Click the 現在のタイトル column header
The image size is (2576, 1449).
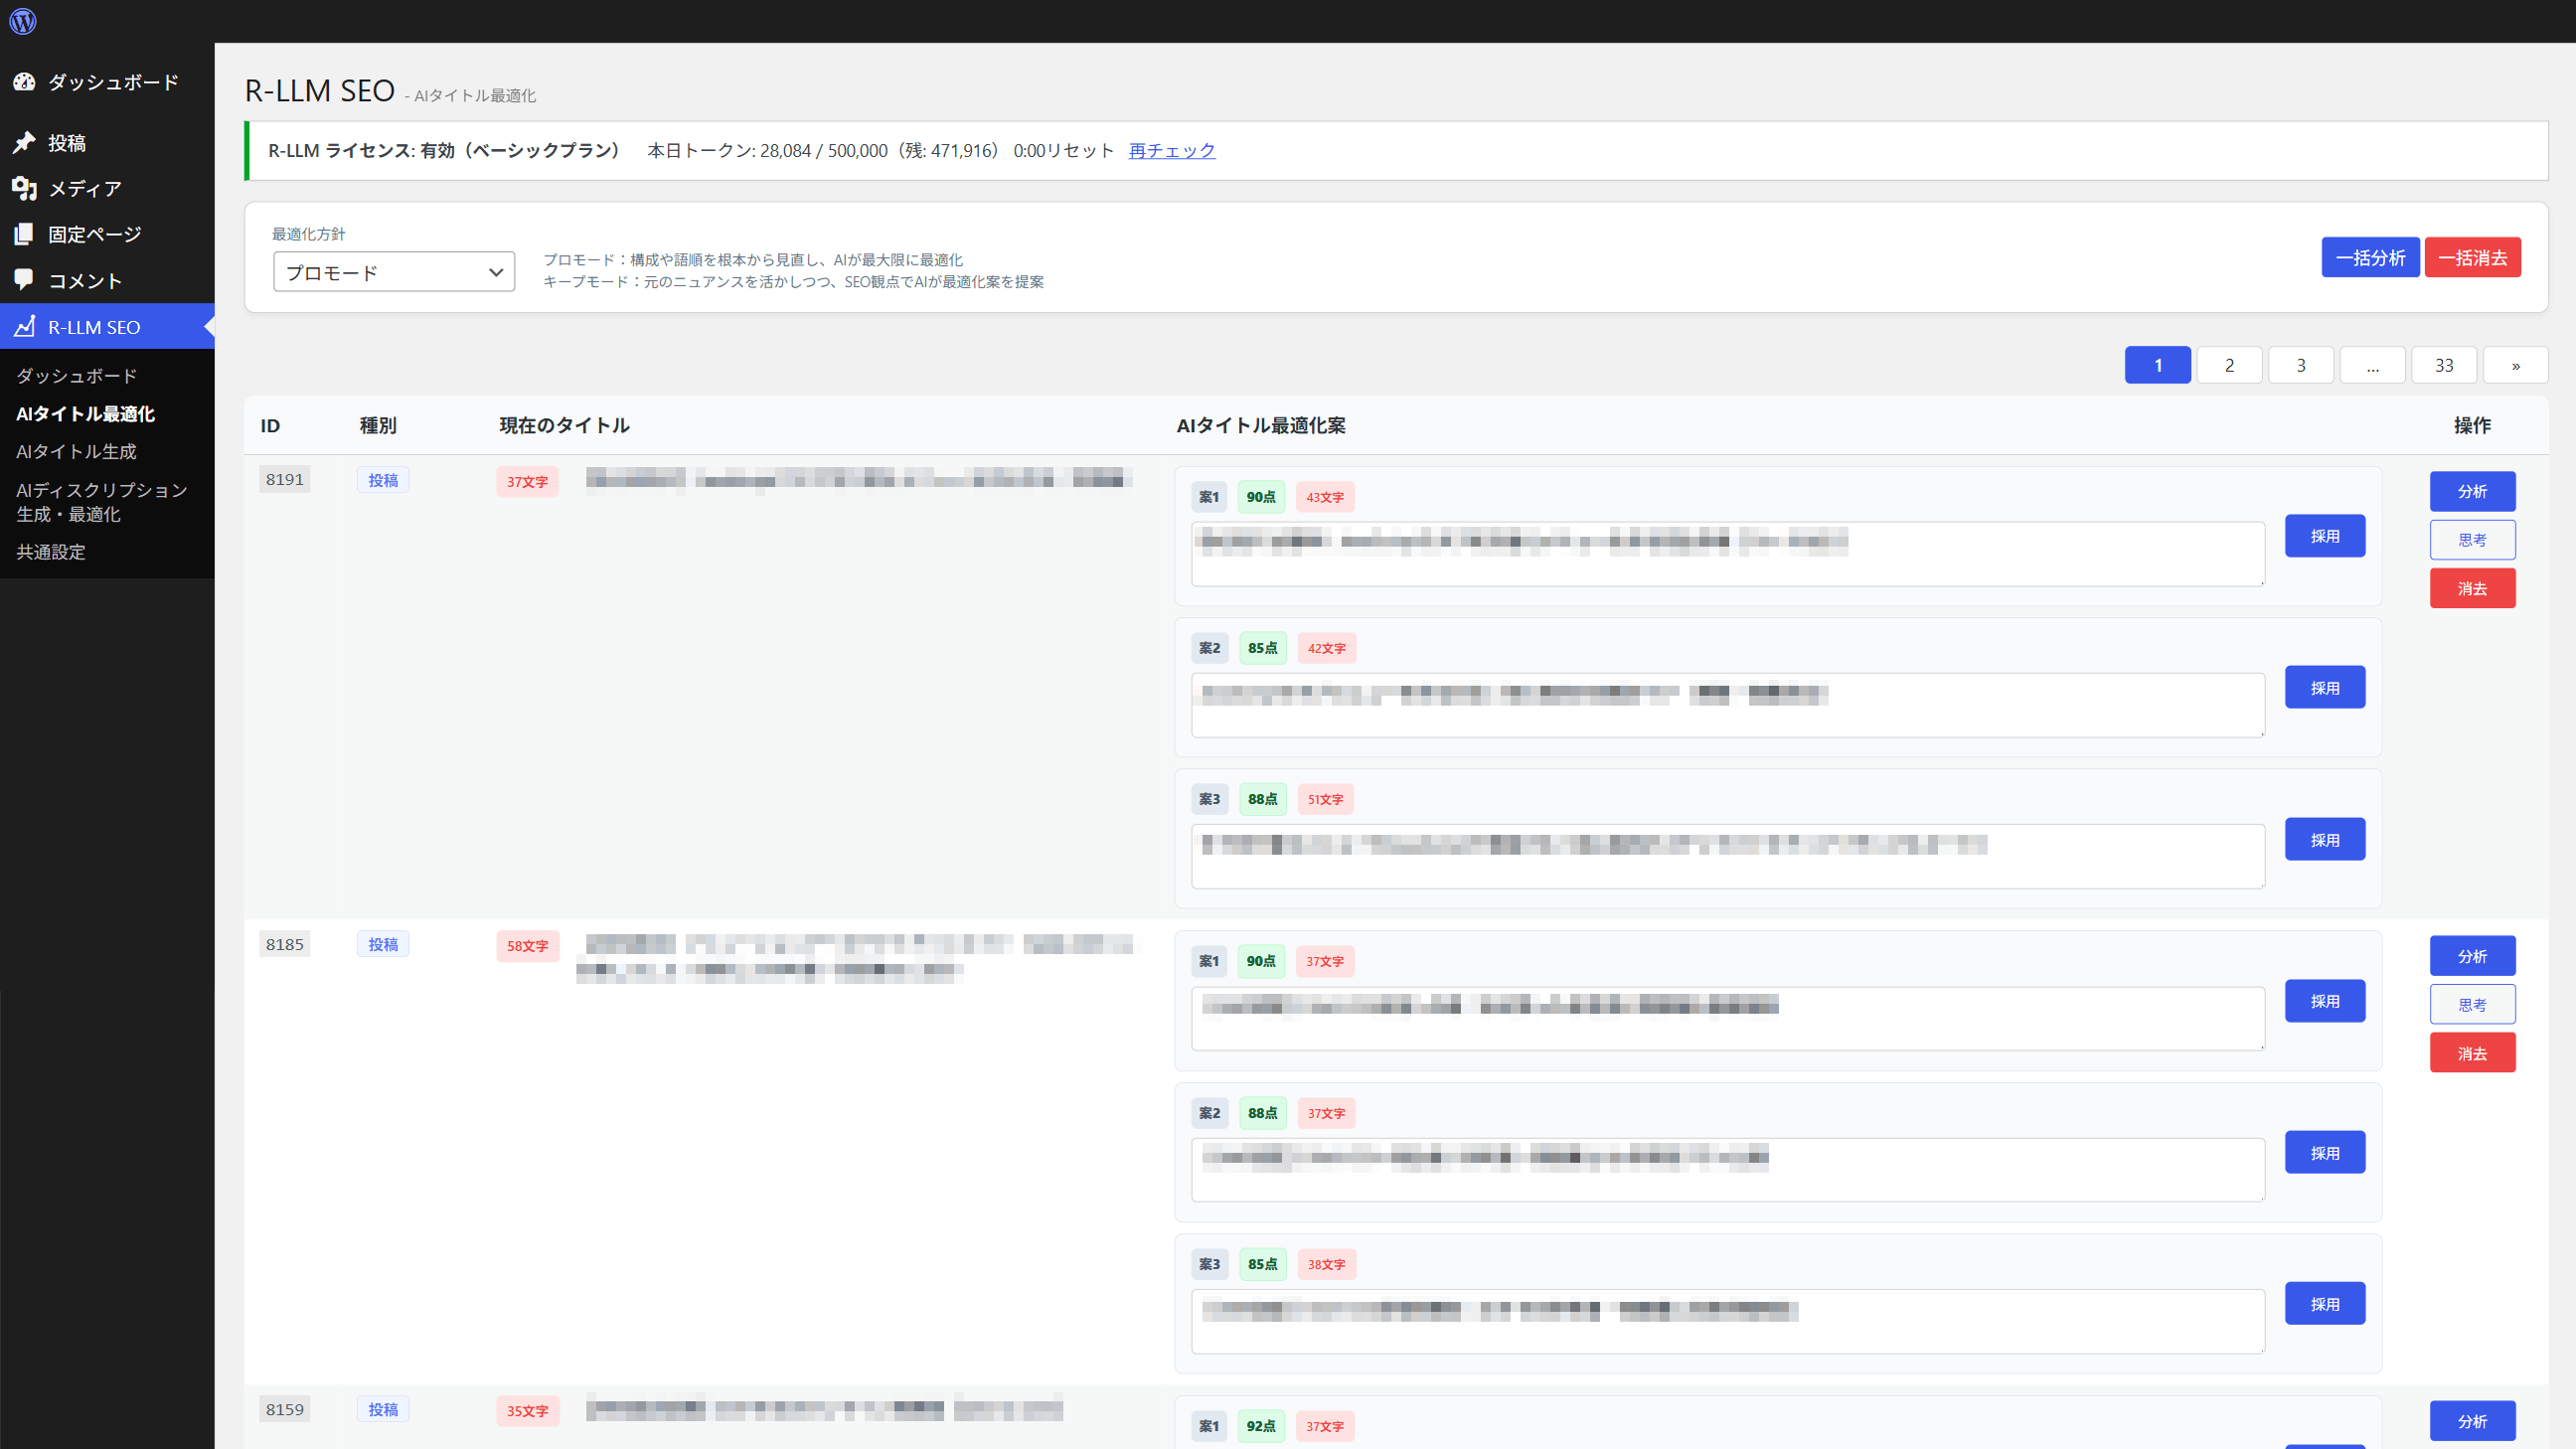[x=565, y=425]
